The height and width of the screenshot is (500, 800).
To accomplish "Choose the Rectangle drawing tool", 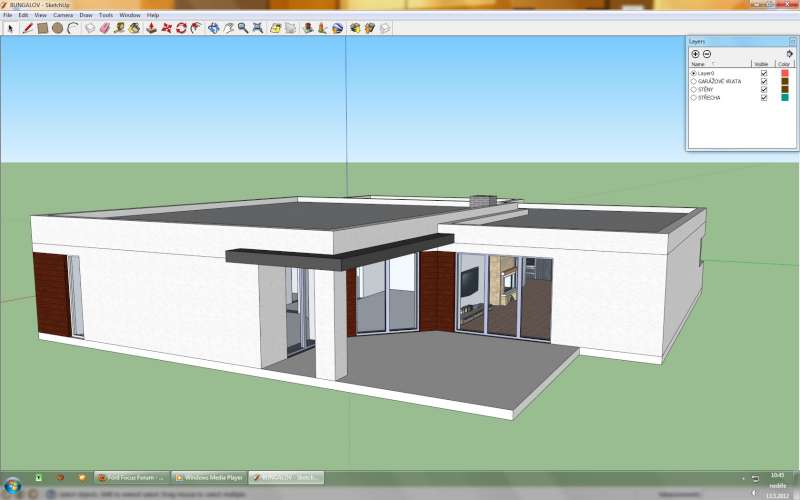I will (x=42, y=28).
